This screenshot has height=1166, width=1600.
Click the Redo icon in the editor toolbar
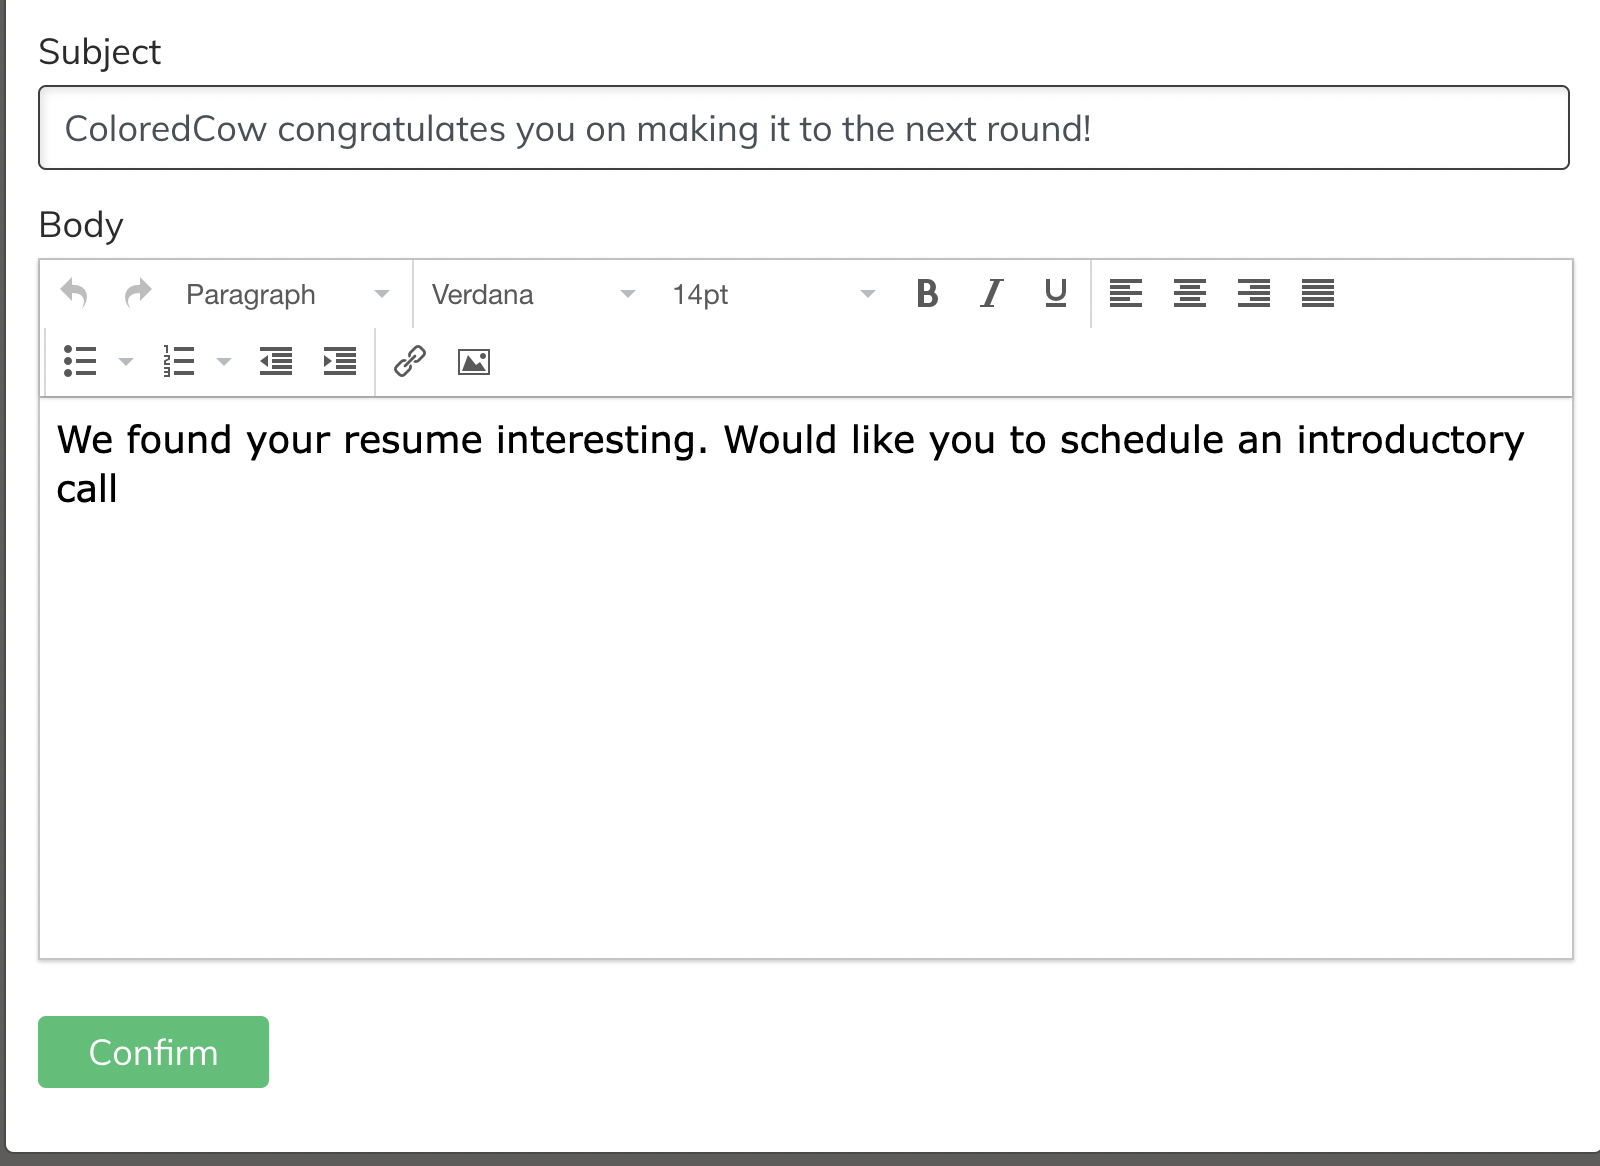(138, 293)
